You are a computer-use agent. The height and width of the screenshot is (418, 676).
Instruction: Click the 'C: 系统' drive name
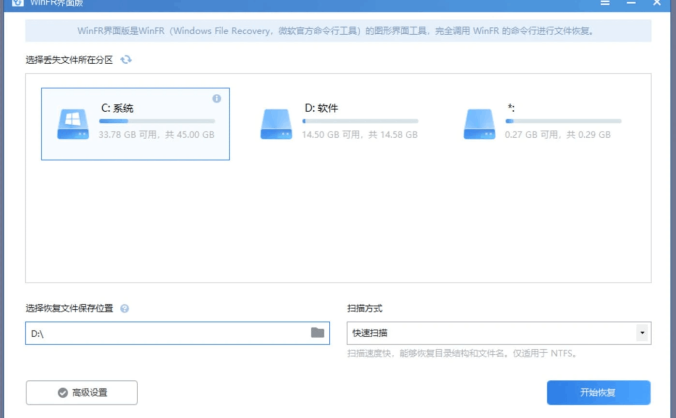(117, 108)
